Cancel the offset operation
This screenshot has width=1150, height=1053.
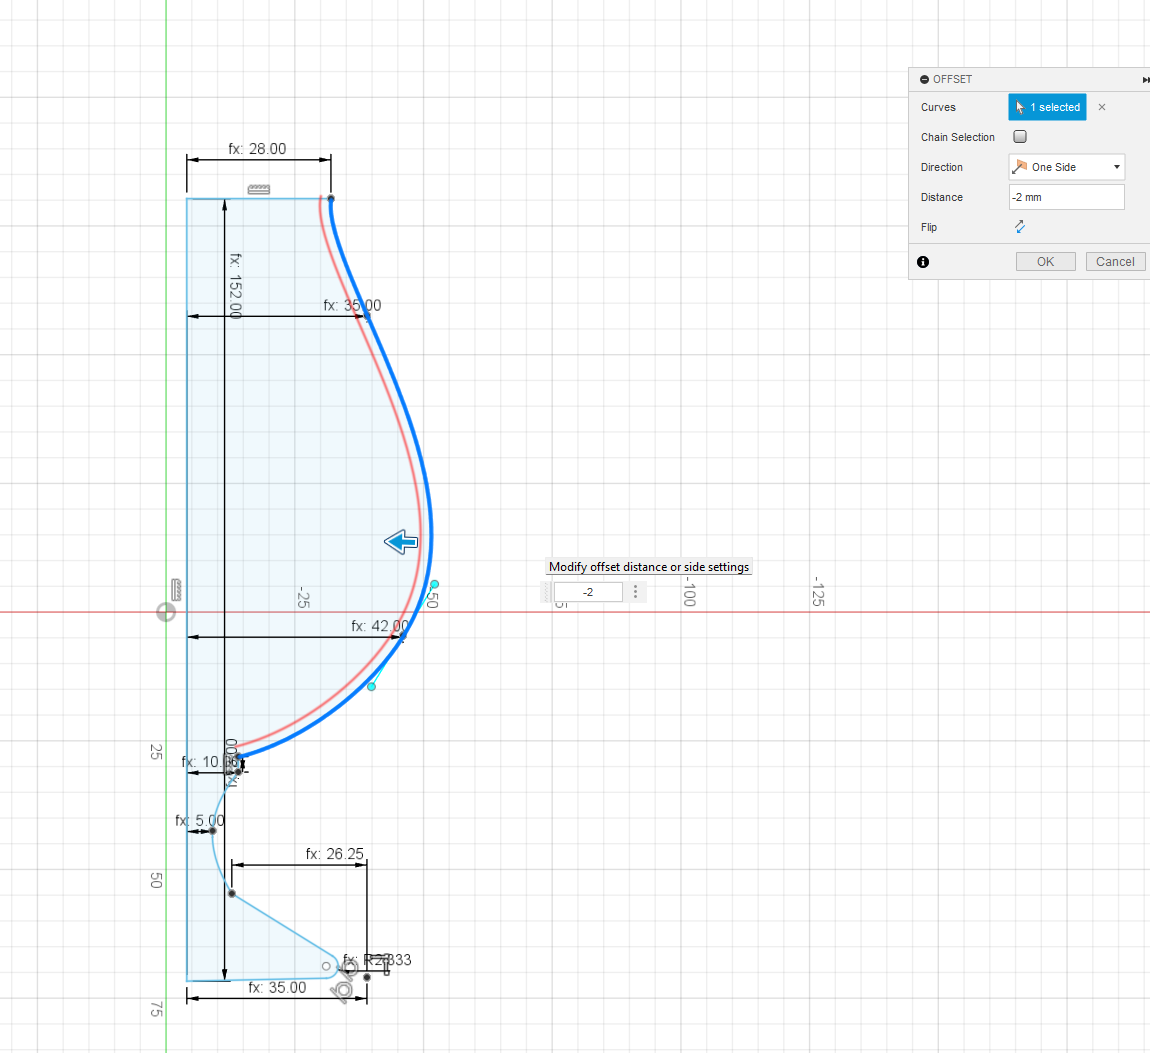pos(1114,262)
